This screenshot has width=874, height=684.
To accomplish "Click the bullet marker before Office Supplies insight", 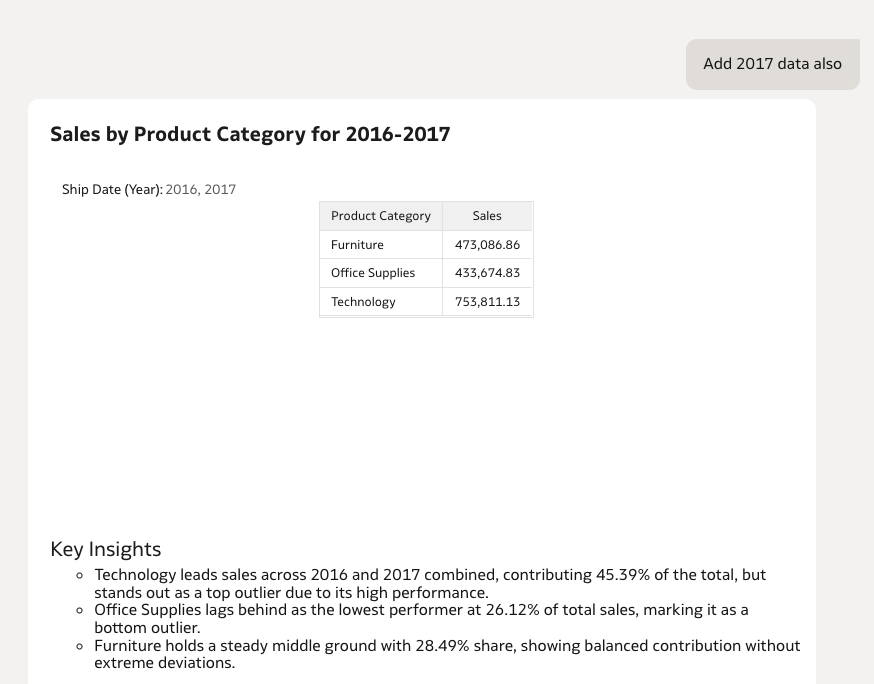I will point(80,610).
